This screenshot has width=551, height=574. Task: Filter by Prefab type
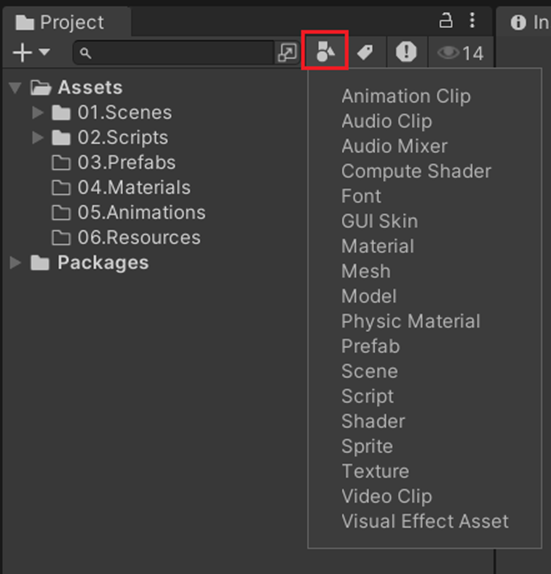tap(371, 346)
